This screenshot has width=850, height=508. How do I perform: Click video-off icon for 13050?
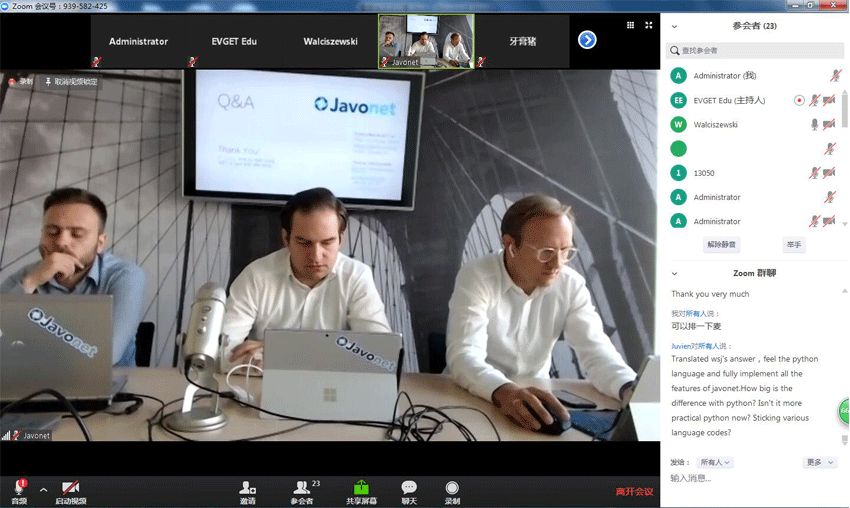[x=829, y=173]
